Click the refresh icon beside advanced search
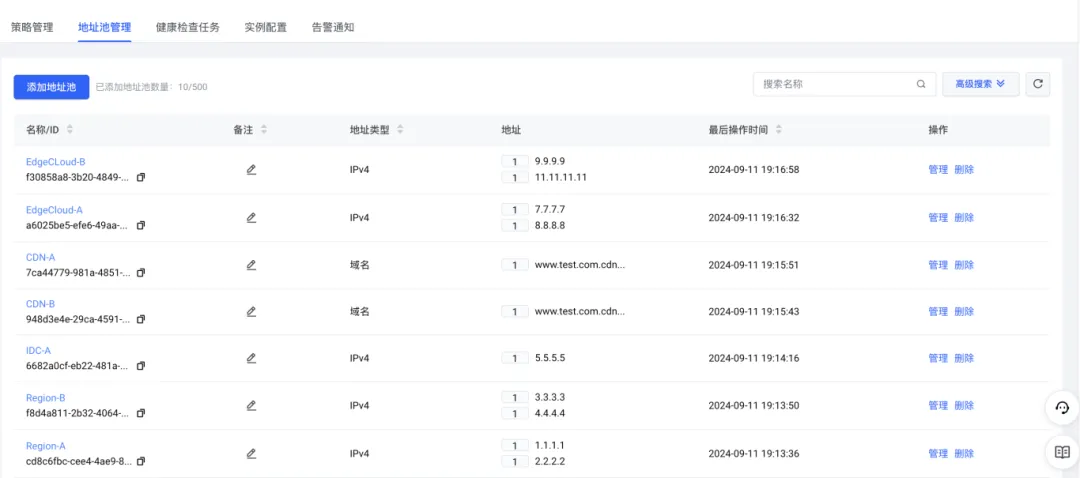Image resolution: width=1080 pixels, height=478 pixels. point(1038,84)
